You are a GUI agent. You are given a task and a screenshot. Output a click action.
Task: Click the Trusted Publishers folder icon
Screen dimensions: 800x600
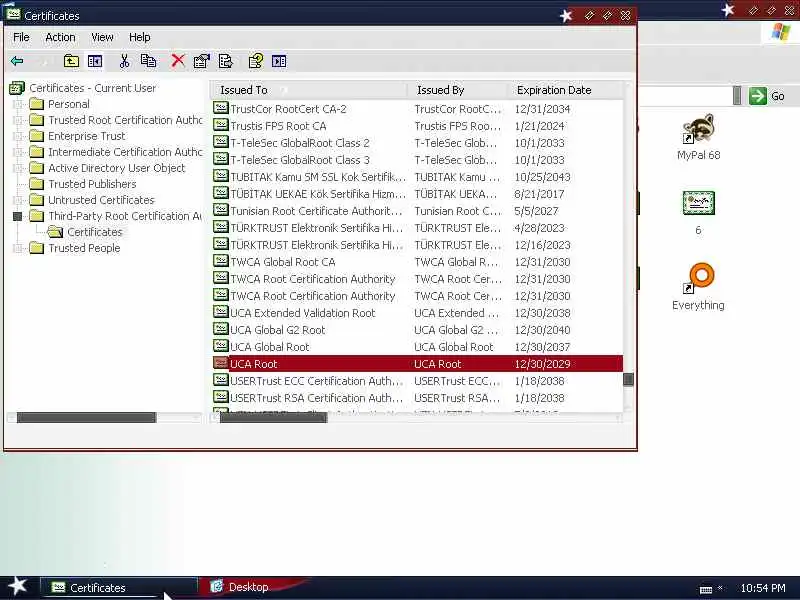pos(37,184)
